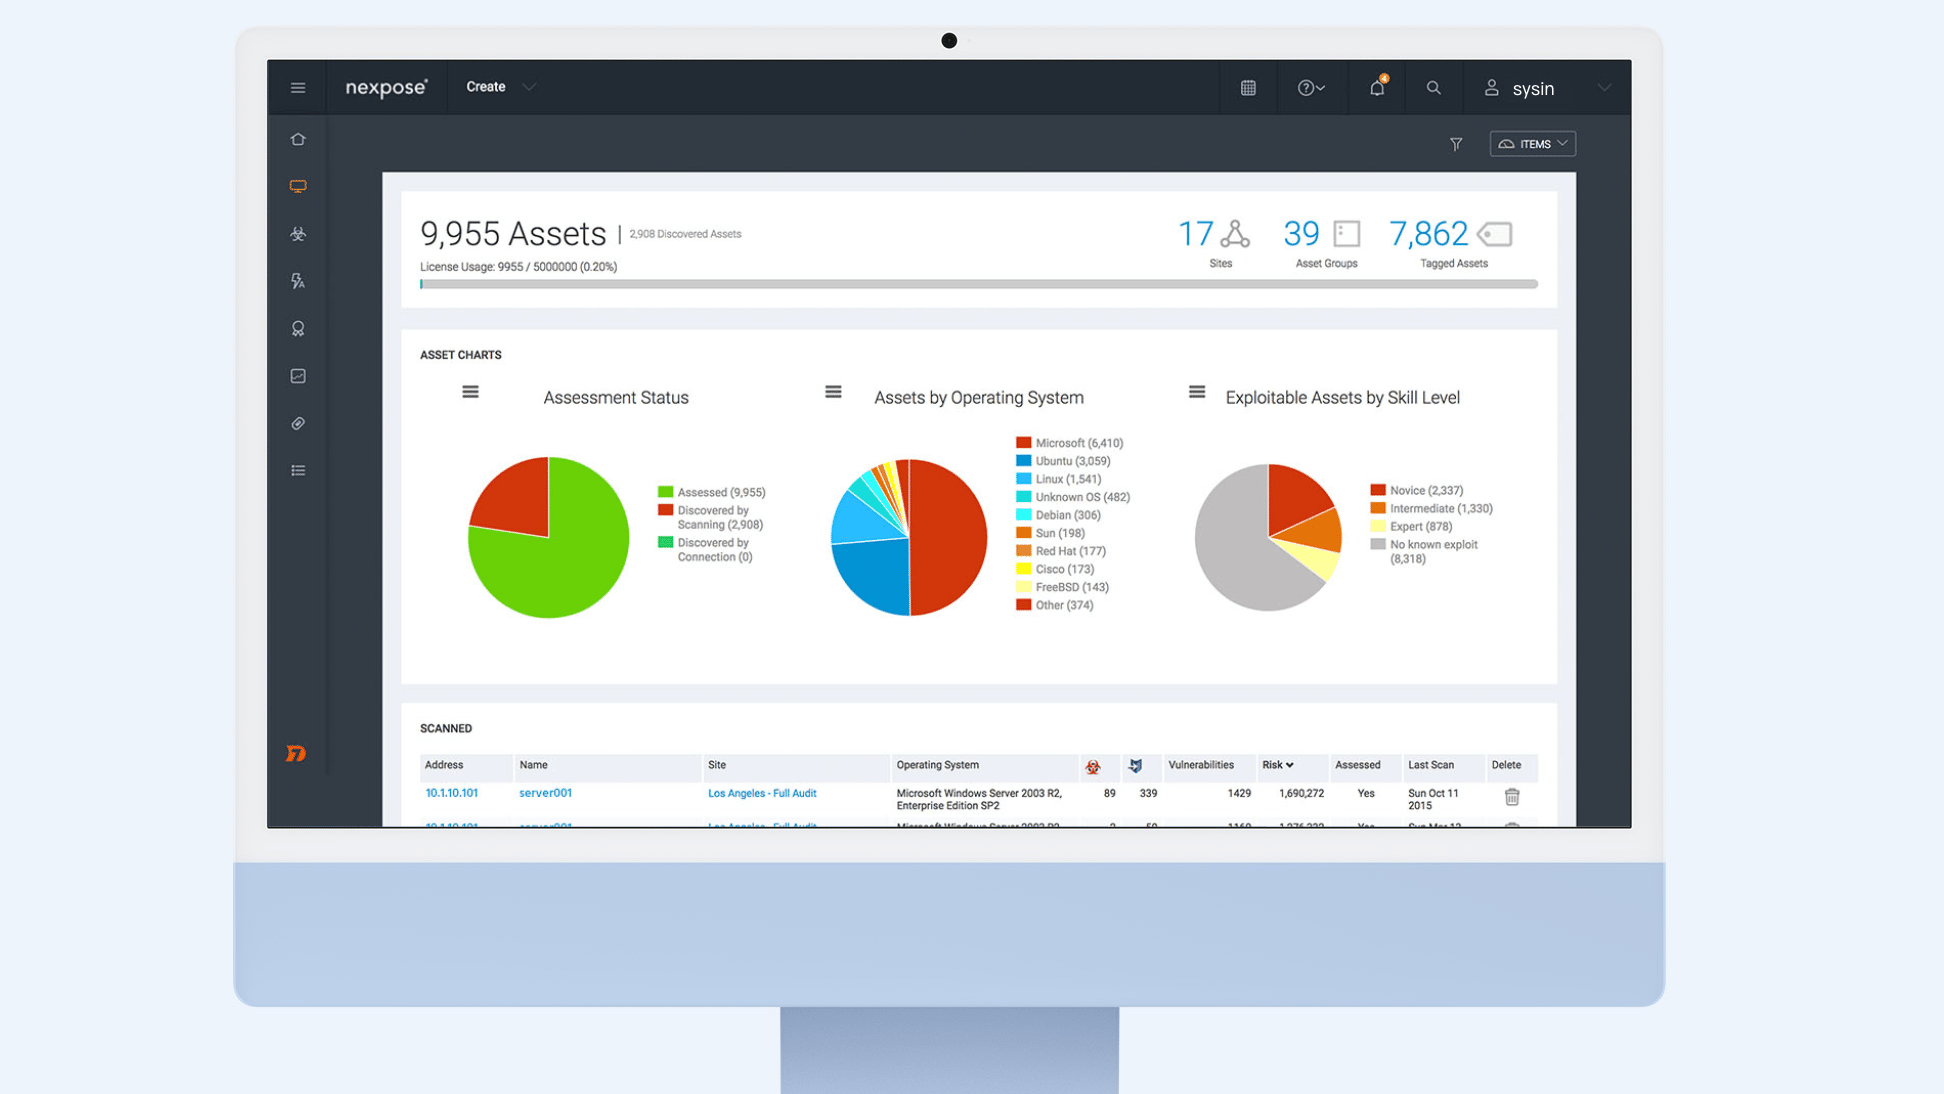Open Los Angeles - Full Audit site
Image resolution: width=1944 pixels, height=1094 pixels.
[762, 793]
